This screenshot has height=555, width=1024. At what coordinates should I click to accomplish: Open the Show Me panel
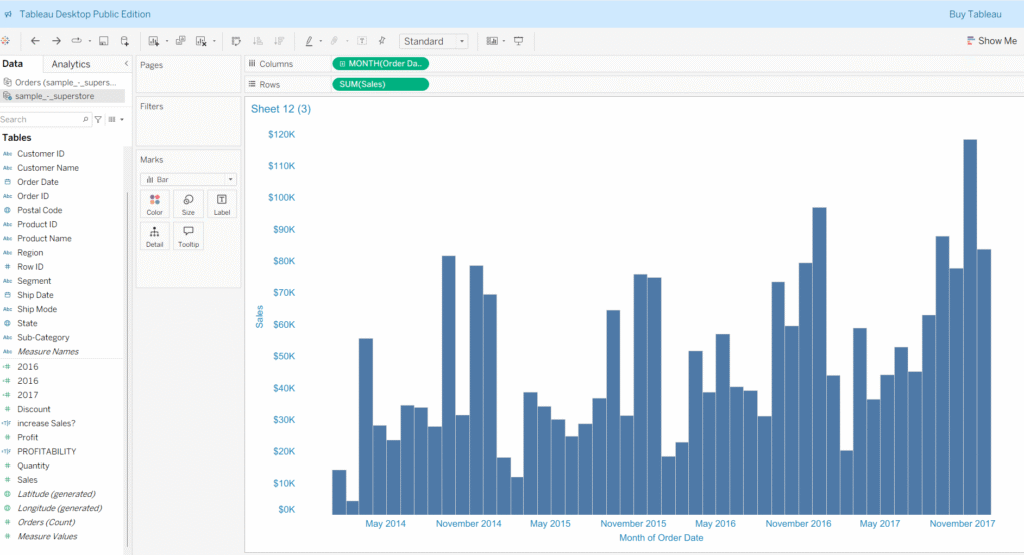(992, 41)
